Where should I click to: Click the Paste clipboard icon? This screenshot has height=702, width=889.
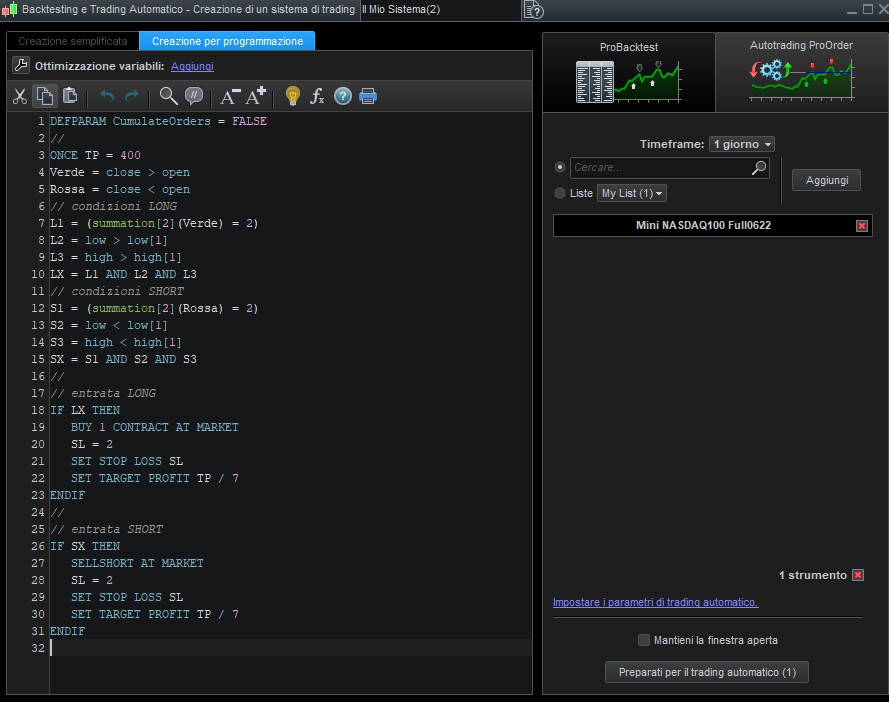pyautogui.click(x=69, y=96)
